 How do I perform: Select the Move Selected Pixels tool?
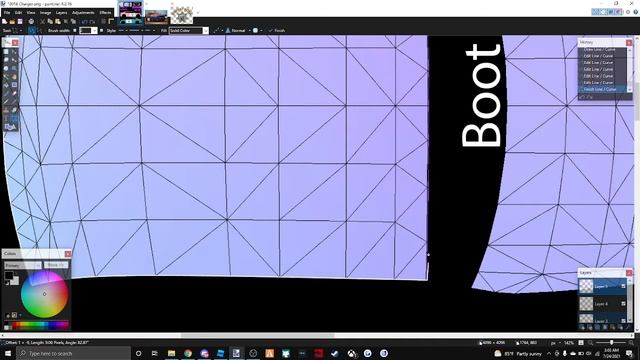click(x=14, y=52)
